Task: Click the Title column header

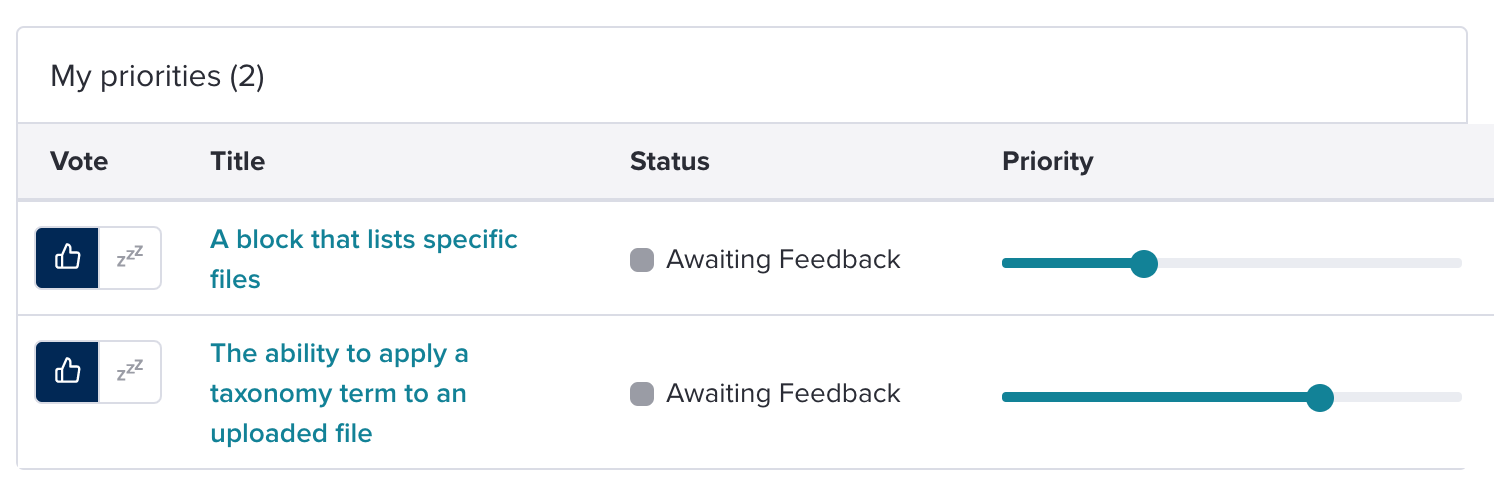Action: (238, 161)
